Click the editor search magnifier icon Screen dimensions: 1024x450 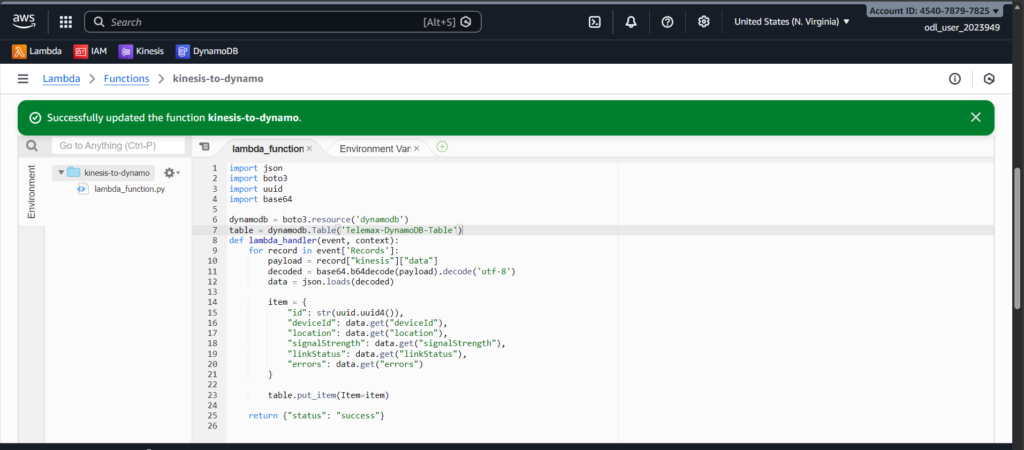(32, 146)
